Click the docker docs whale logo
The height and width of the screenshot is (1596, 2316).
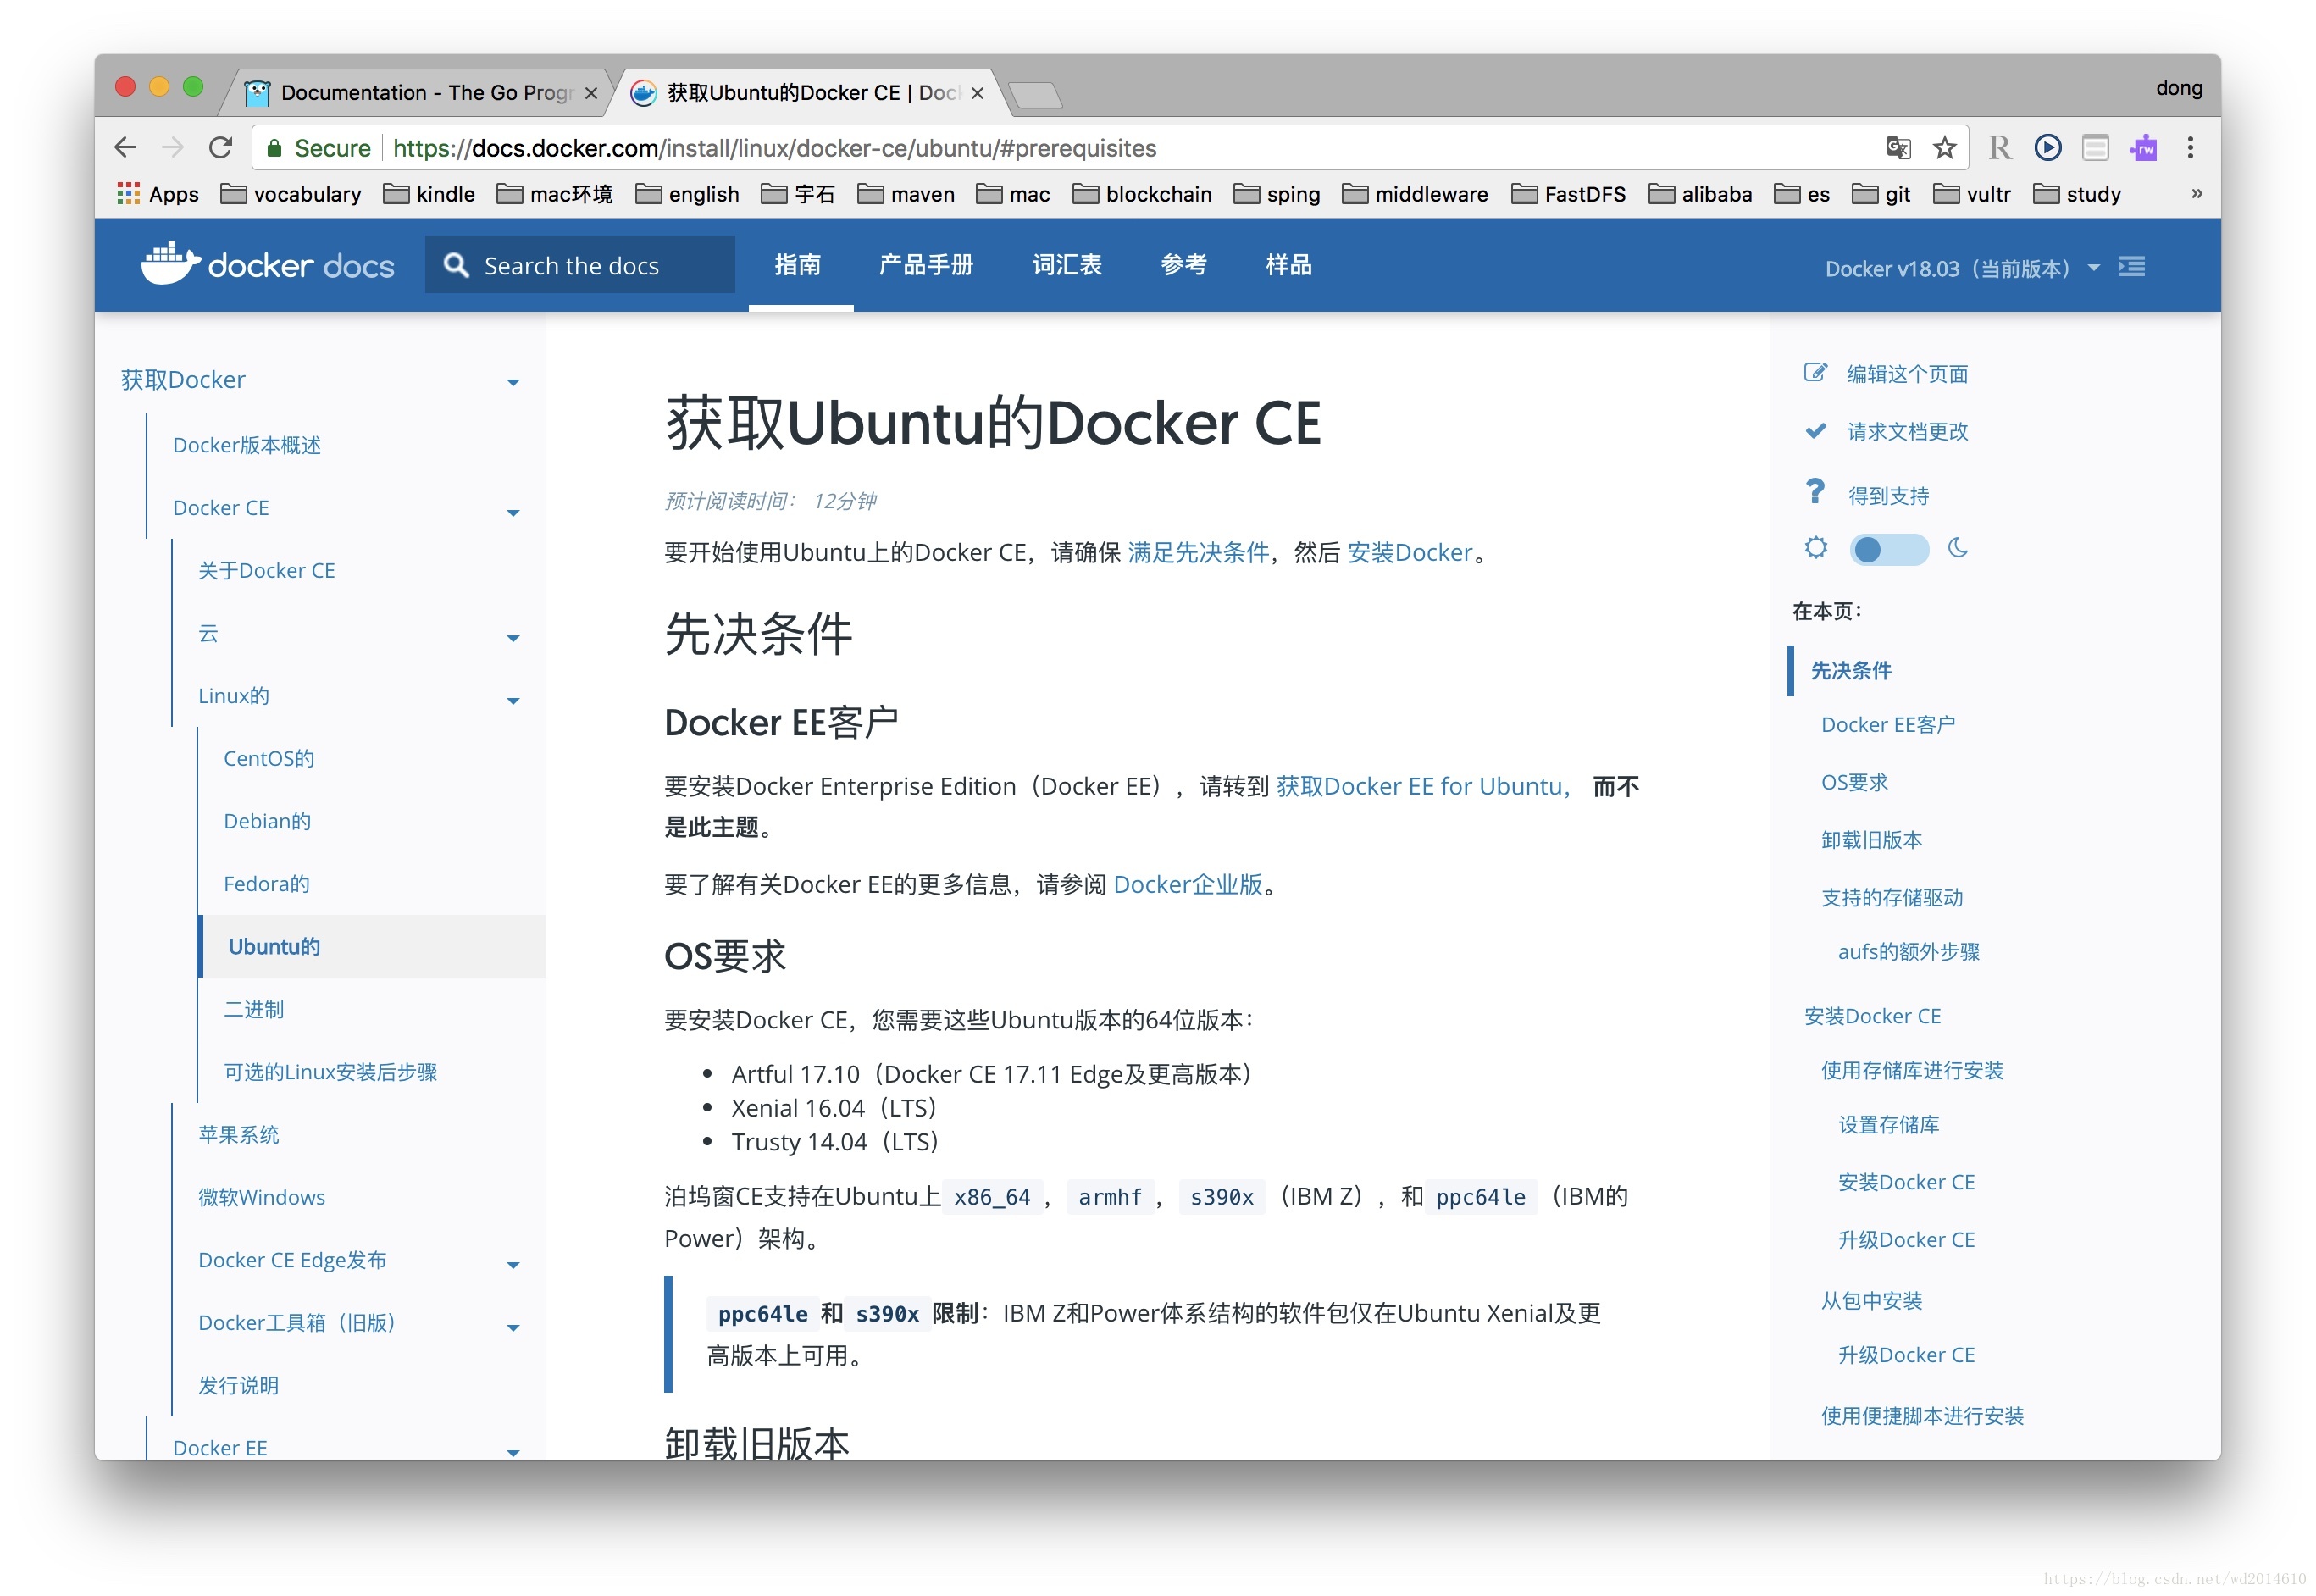[x=267, y=264]
